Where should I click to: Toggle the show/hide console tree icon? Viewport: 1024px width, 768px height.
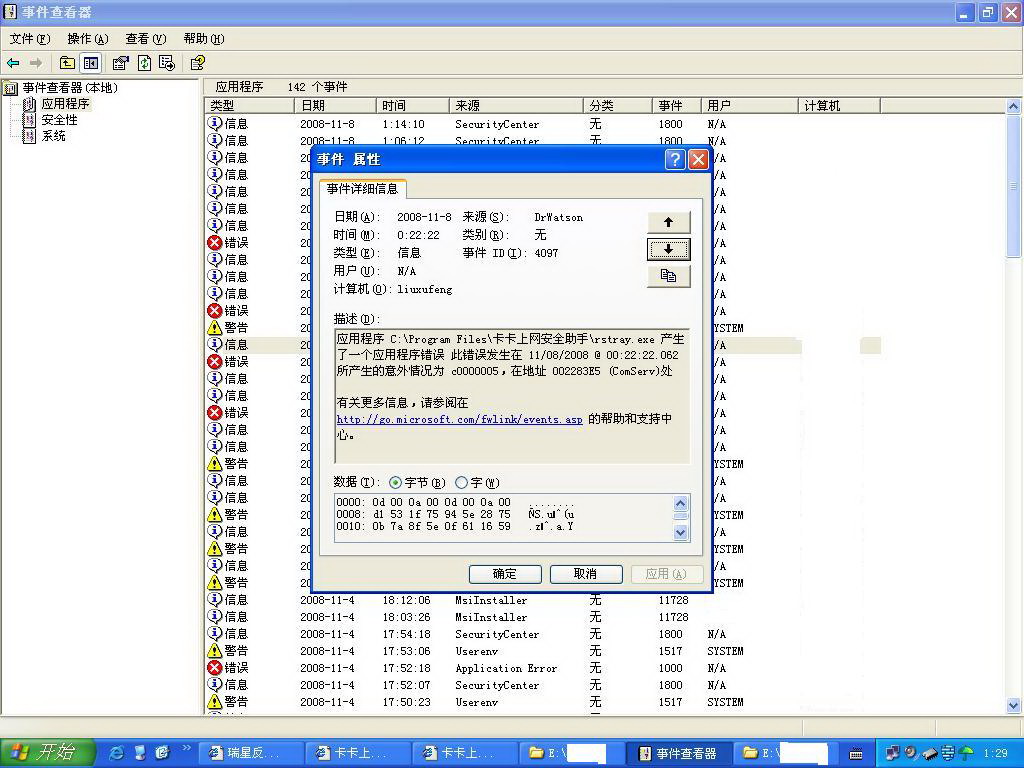coord(91,63)
